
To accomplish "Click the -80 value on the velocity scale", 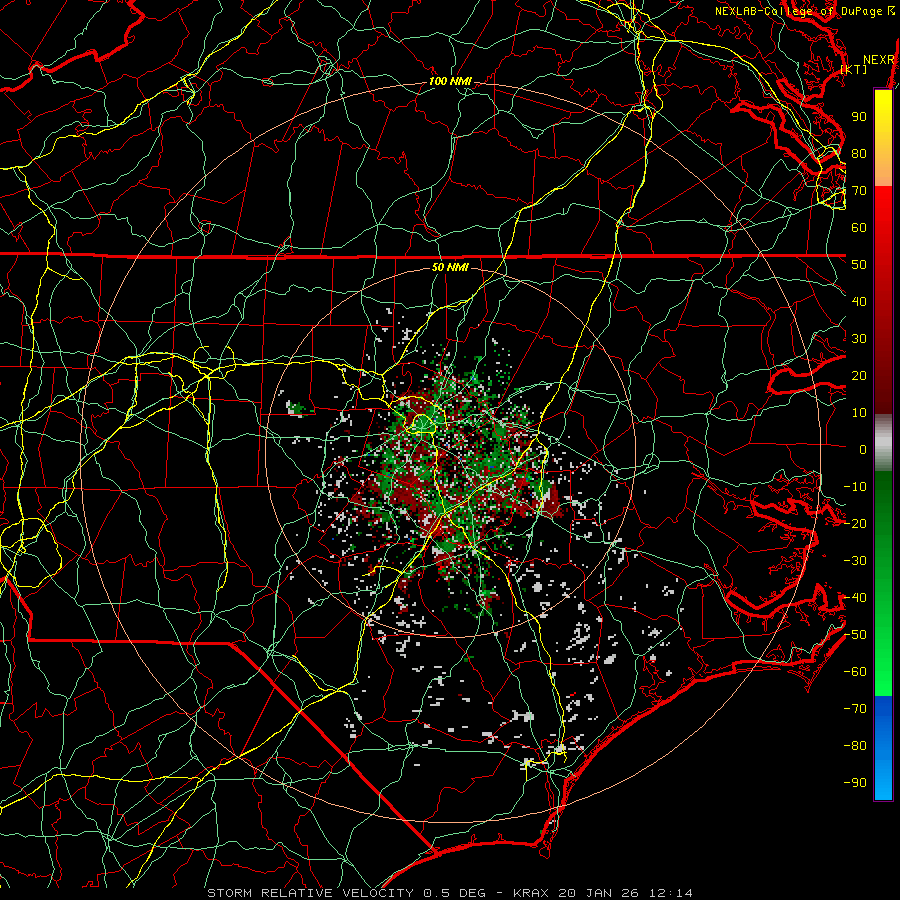I will (855, 746).
